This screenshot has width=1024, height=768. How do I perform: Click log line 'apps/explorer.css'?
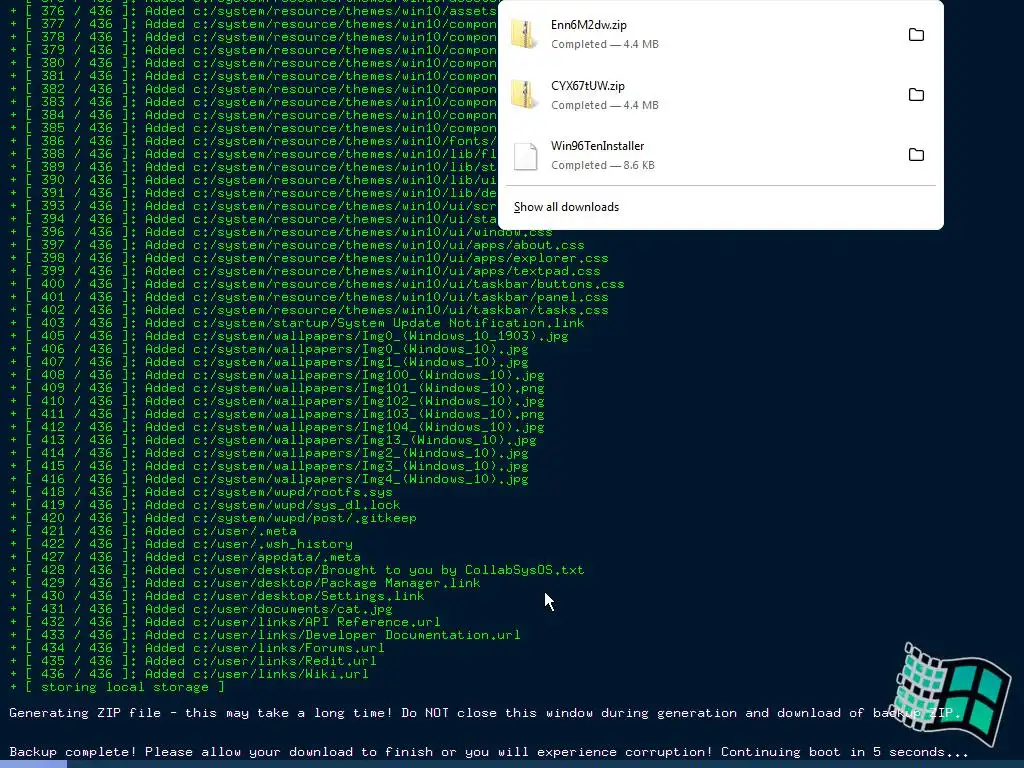pyautogui.click(x=310, y=257)
